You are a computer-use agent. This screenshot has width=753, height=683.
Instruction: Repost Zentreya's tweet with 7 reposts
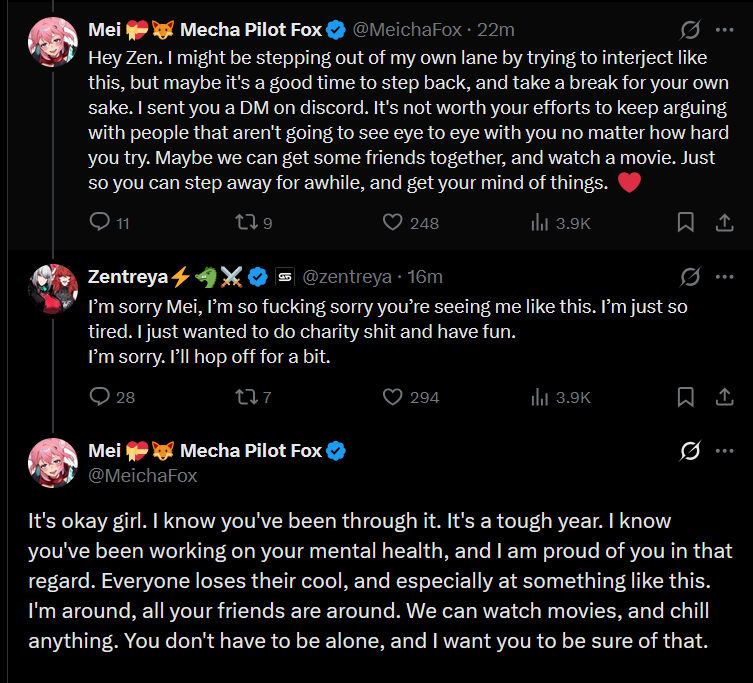(245, 396)
